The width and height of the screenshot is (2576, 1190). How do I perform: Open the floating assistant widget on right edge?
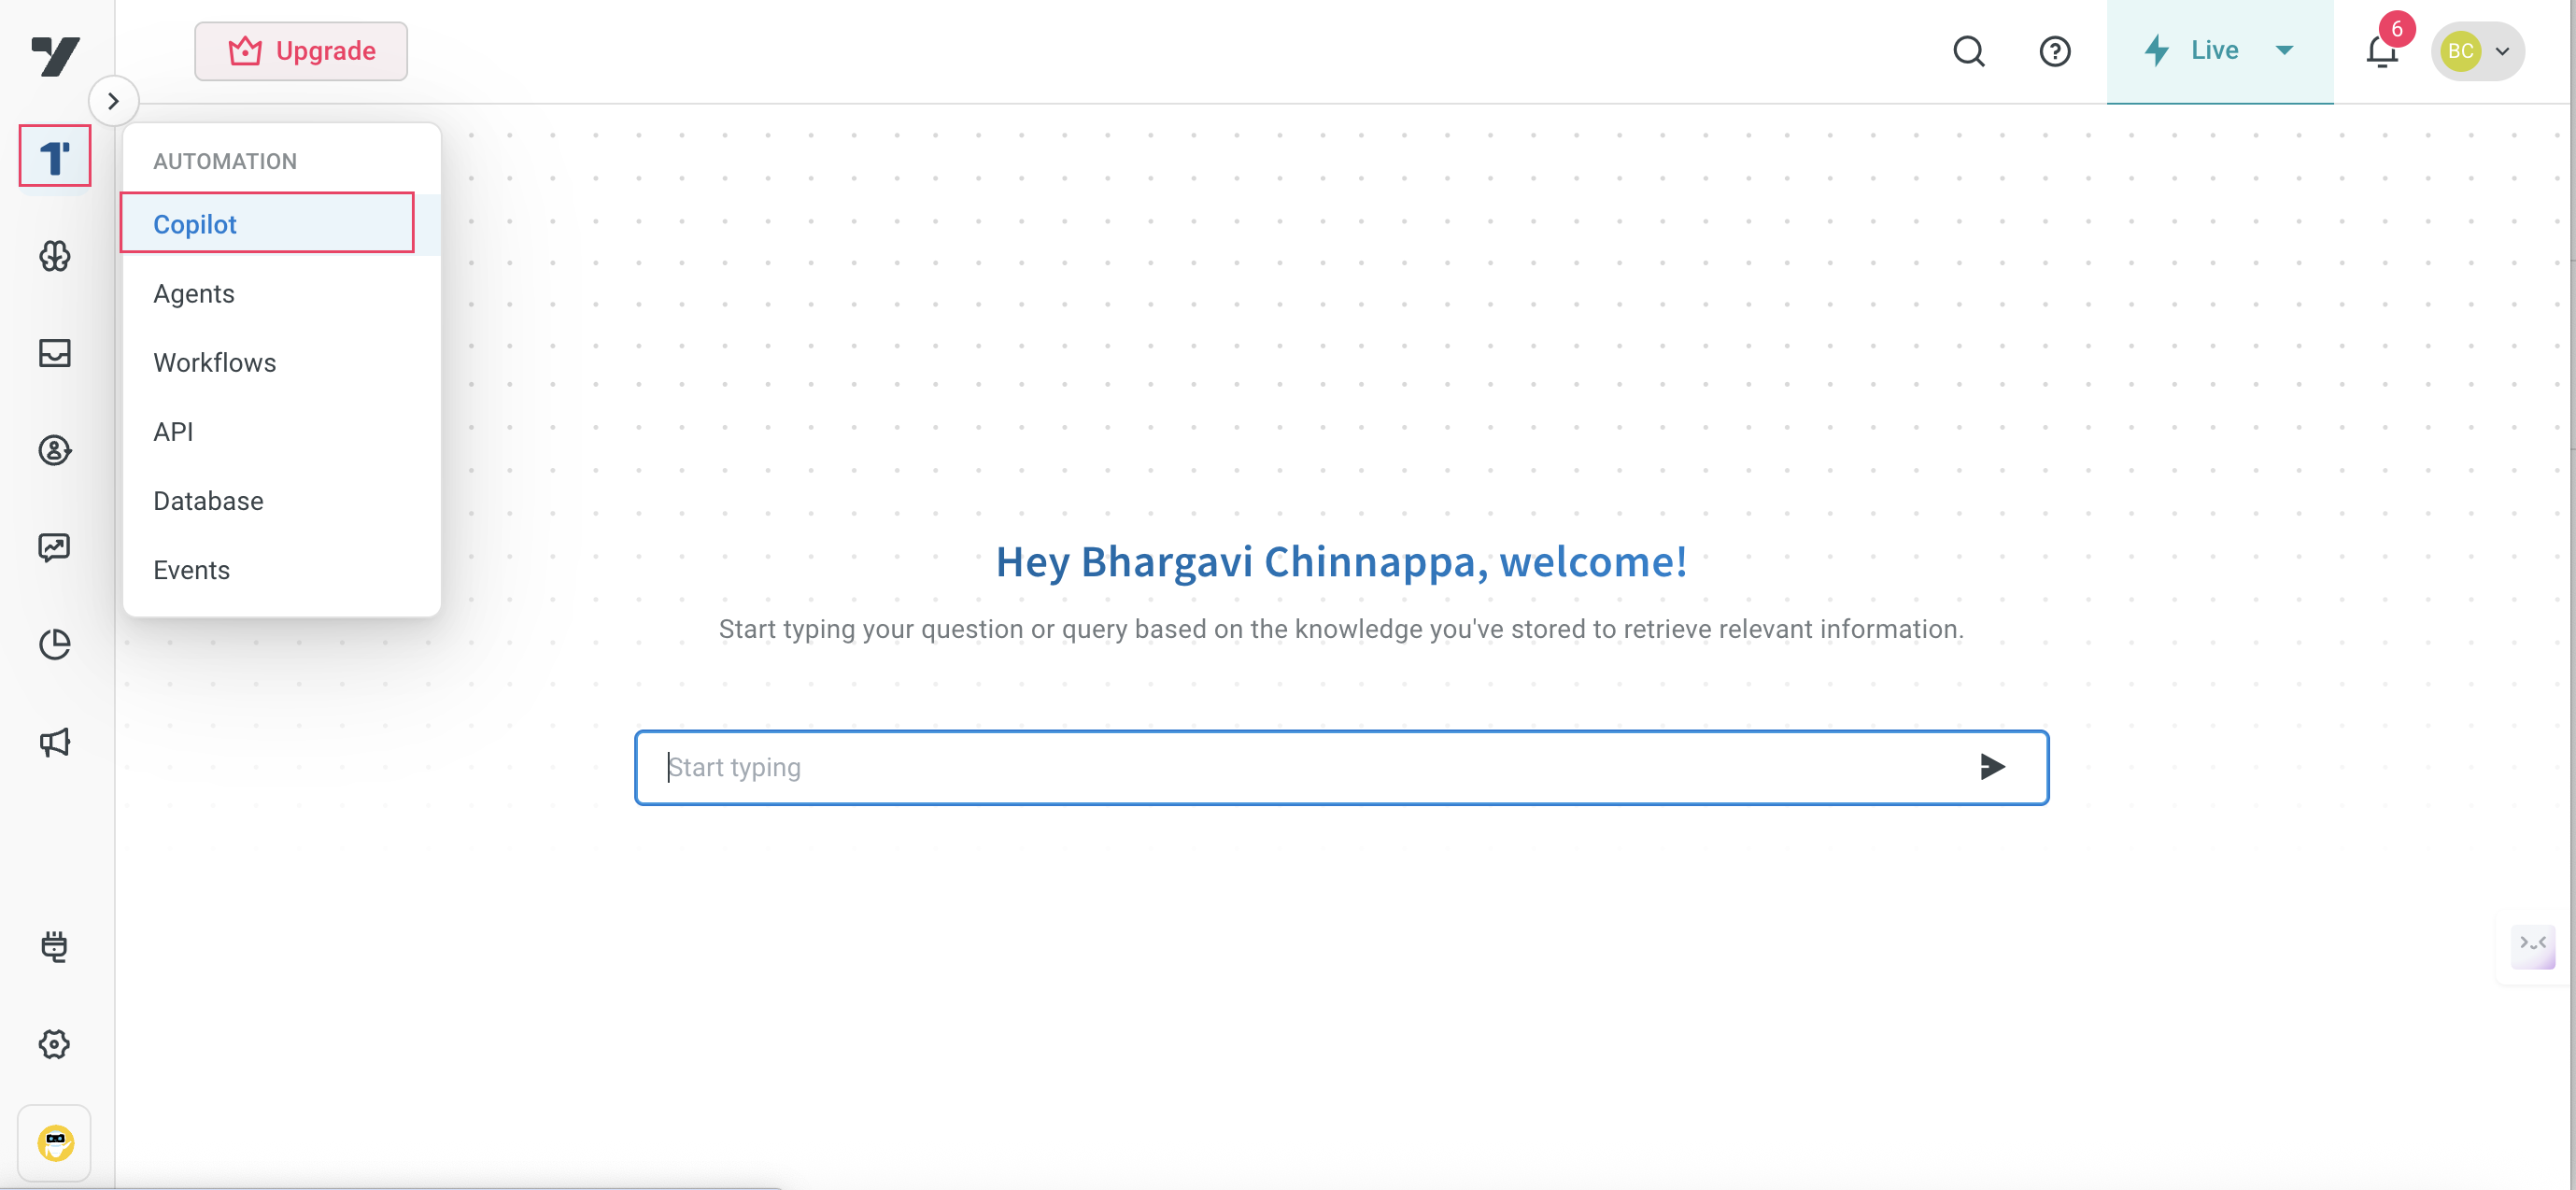(2533, 946)
